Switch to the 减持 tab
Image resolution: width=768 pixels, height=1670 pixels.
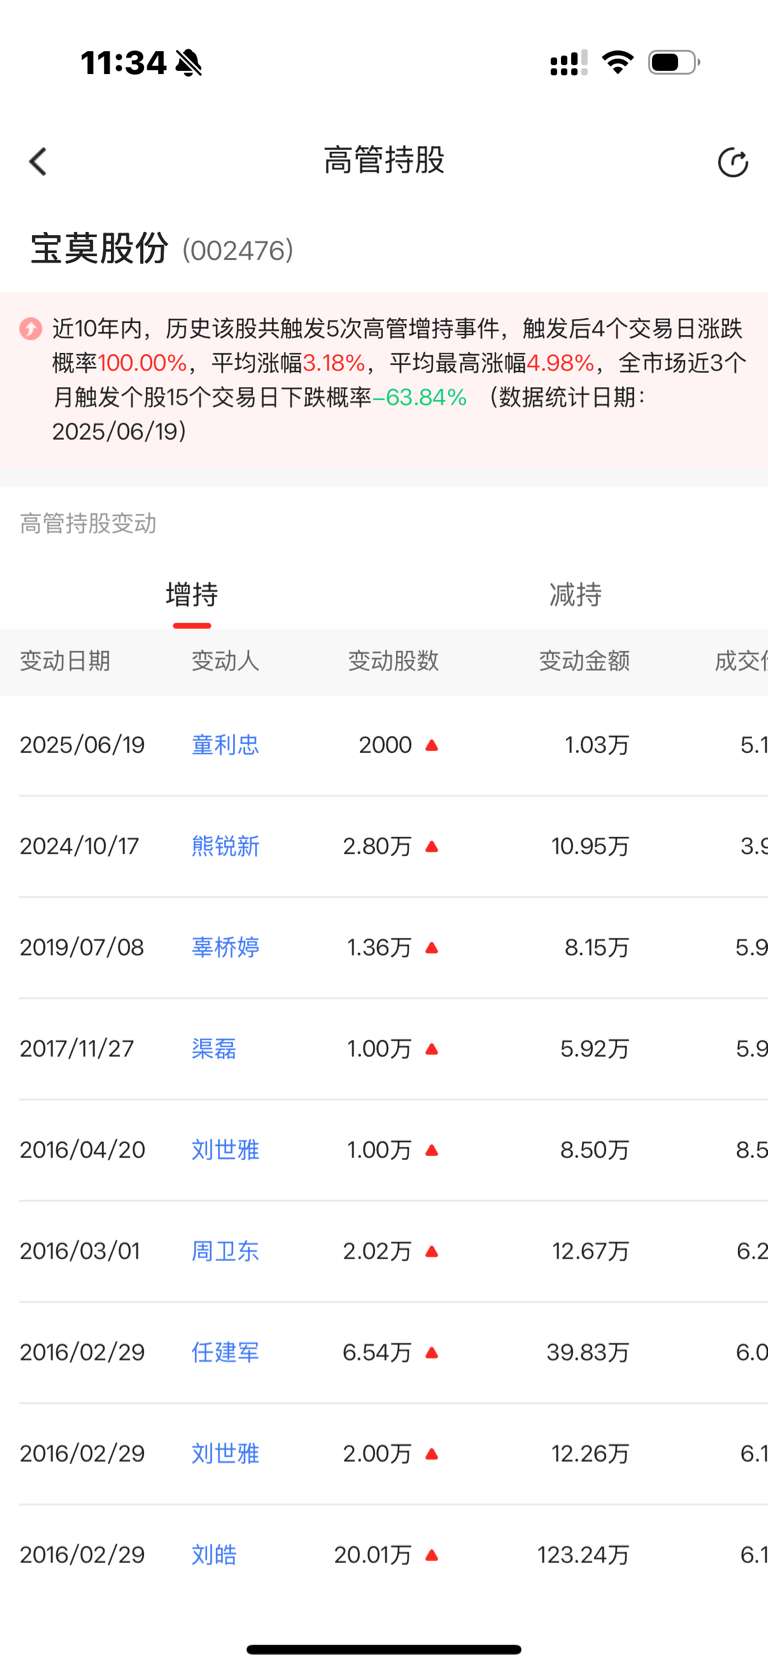click(576, 595)
